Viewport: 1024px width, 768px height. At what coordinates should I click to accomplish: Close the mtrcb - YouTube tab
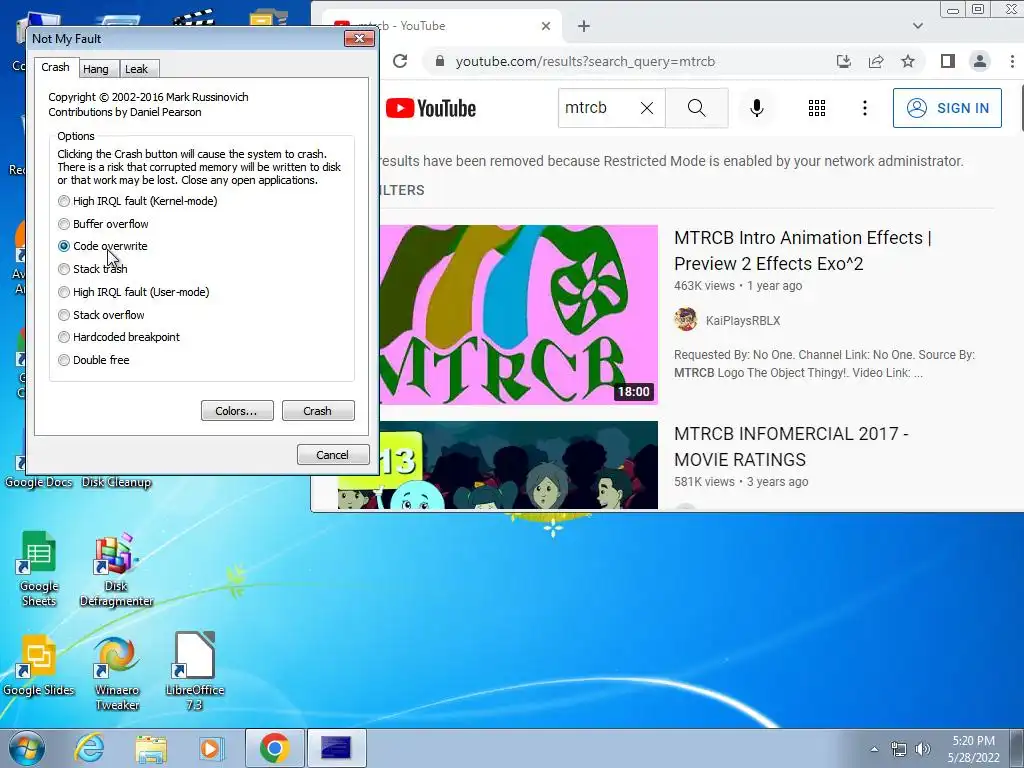546,26
